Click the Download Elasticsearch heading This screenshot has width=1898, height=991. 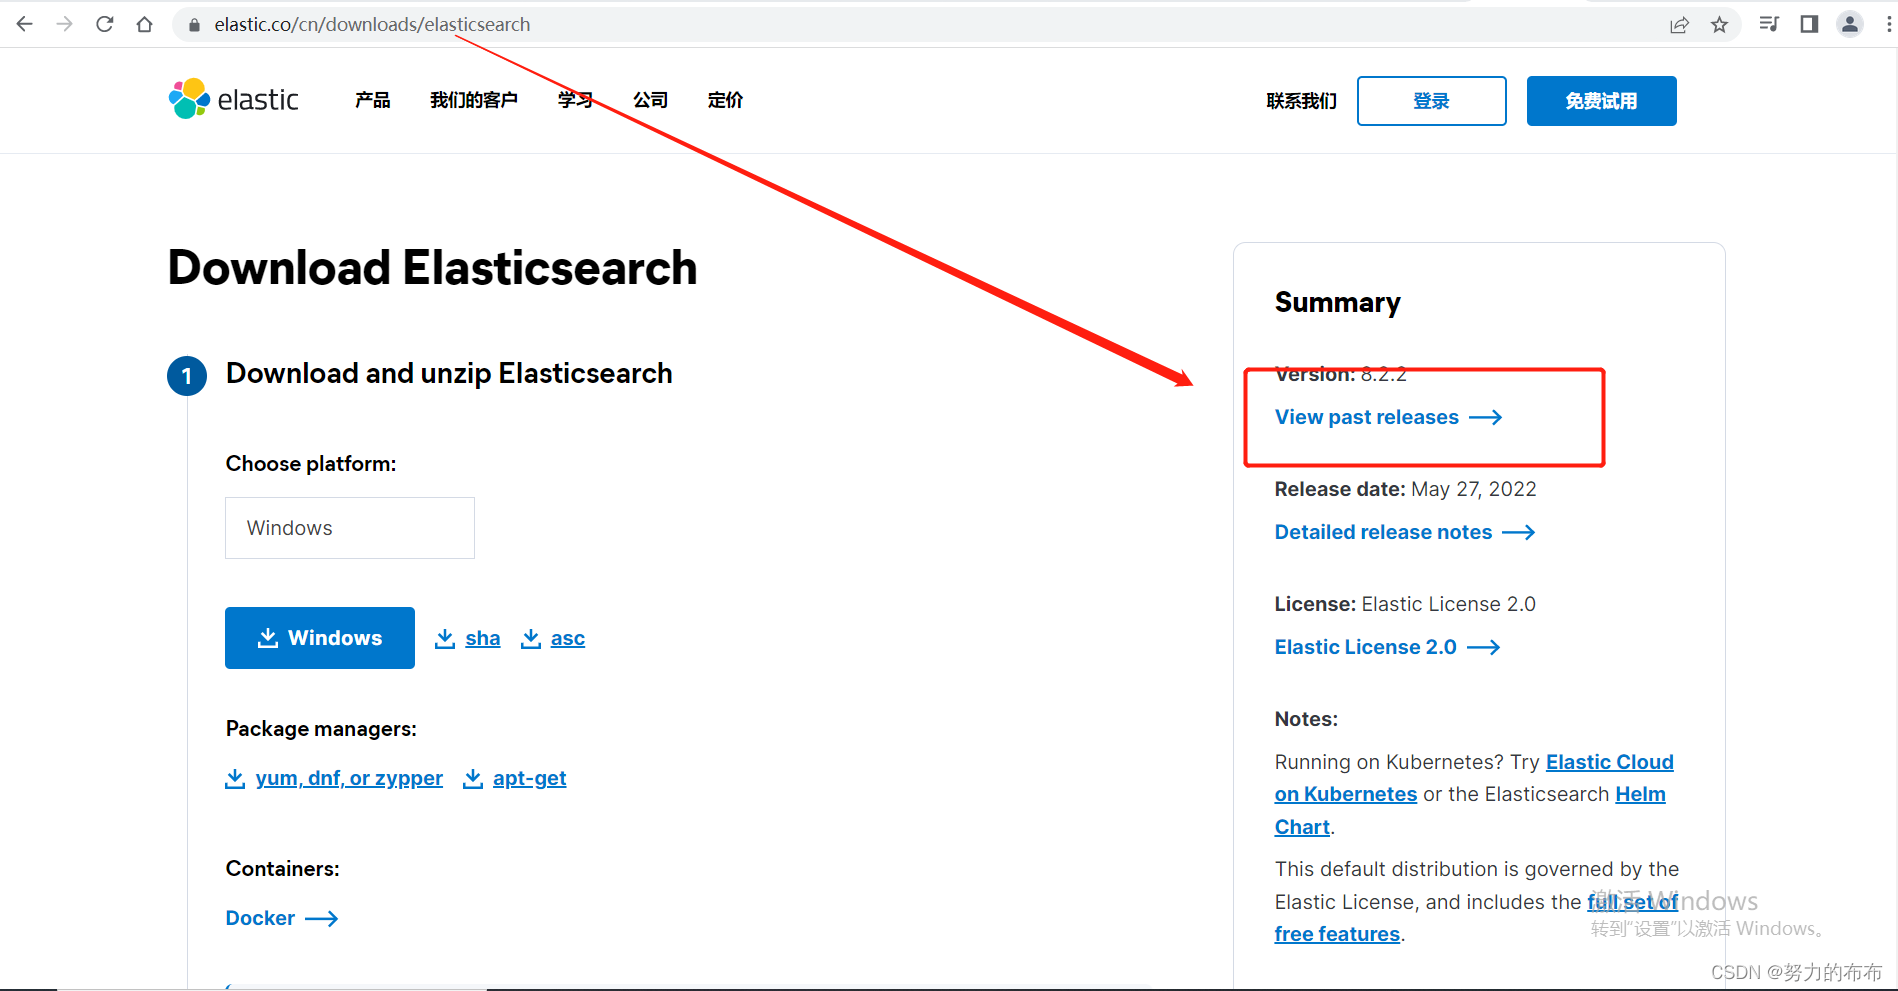pos(432,268)
